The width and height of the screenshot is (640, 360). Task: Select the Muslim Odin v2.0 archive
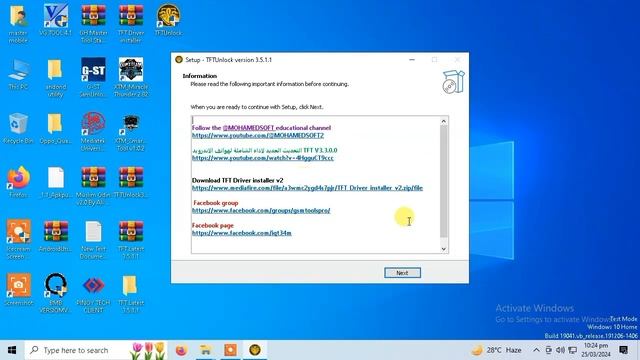93,186
